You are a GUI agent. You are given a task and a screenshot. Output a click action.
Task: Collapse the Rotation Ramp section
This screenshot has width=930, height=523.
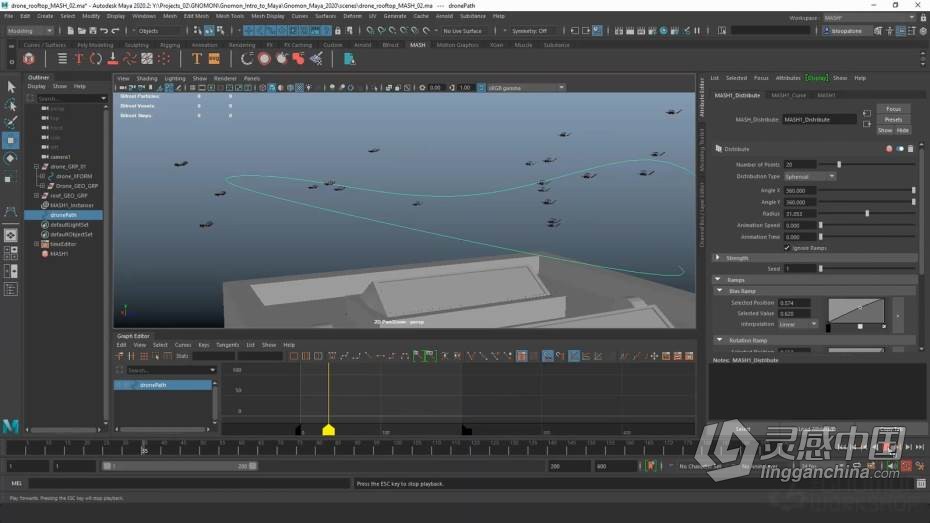coord(720,340)
